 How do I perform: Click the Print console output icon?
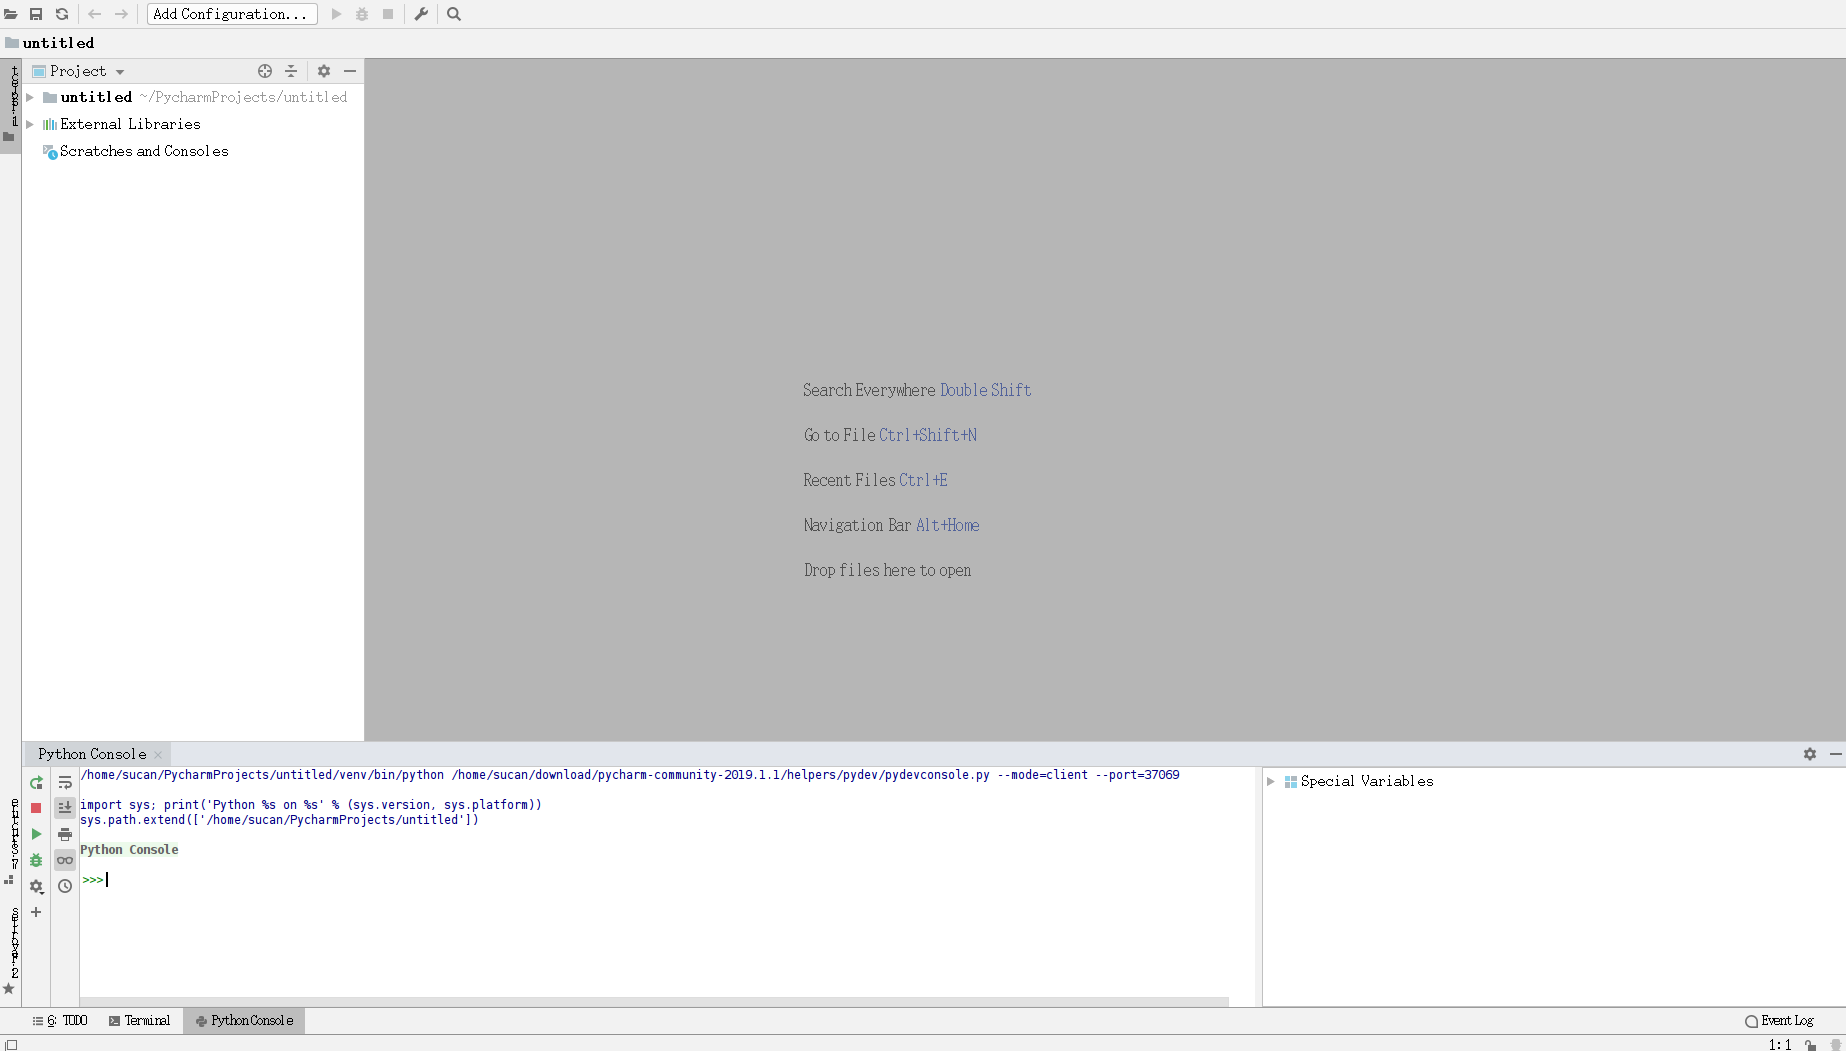[65, 834]
